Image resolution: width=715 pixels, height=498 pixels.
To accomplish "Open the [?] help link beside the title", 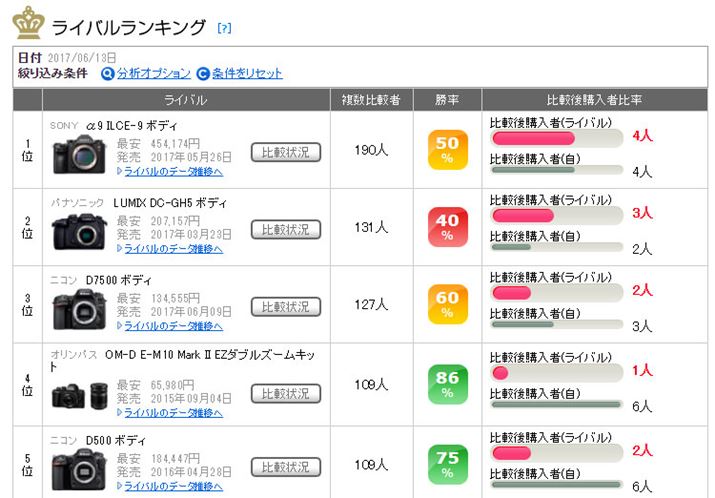I will pyautogui.click(x=224, y=28).
